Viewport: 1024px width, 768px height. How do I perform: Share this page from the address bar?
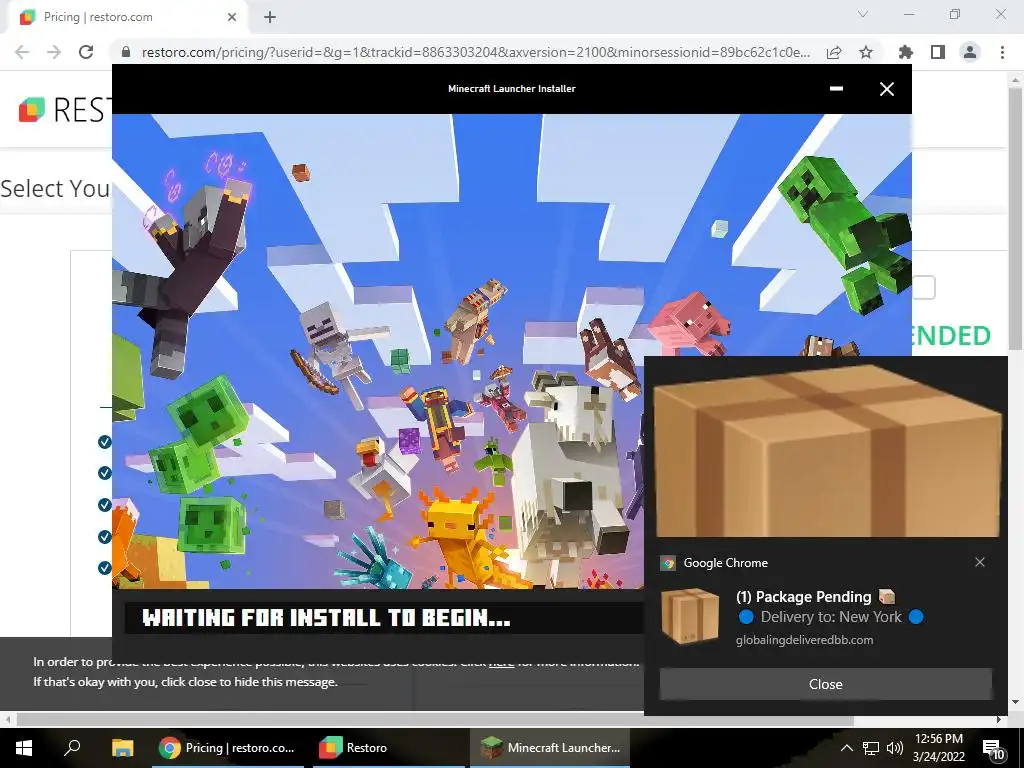point(834,52)
